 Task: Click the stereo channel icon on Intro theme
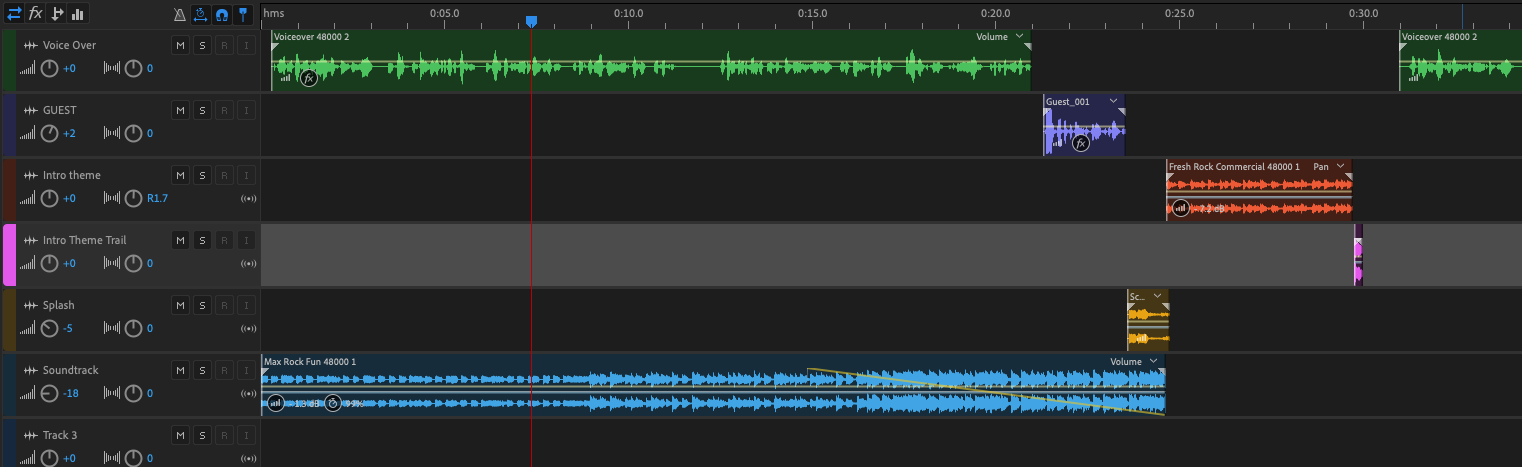click(x=248, y=199)
